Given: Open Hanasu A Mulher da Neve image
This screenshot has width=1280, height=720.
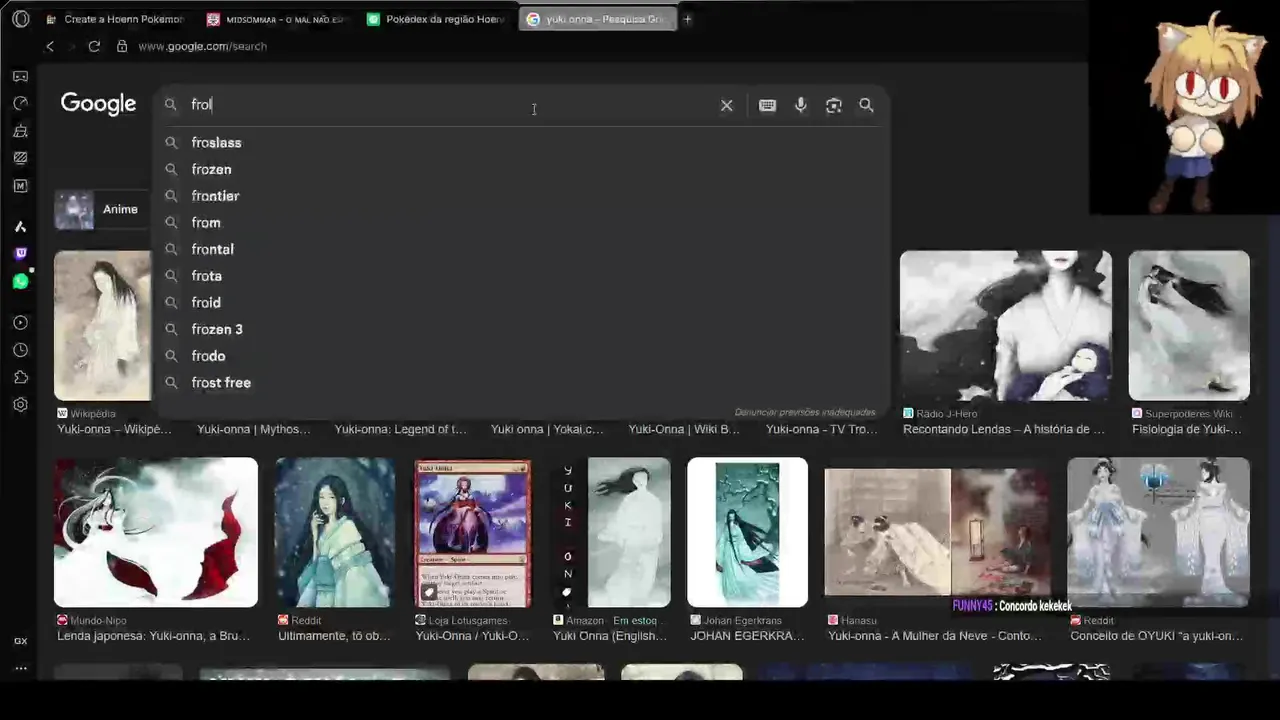Looking at the screenshot, I should (x=937, y=533).
